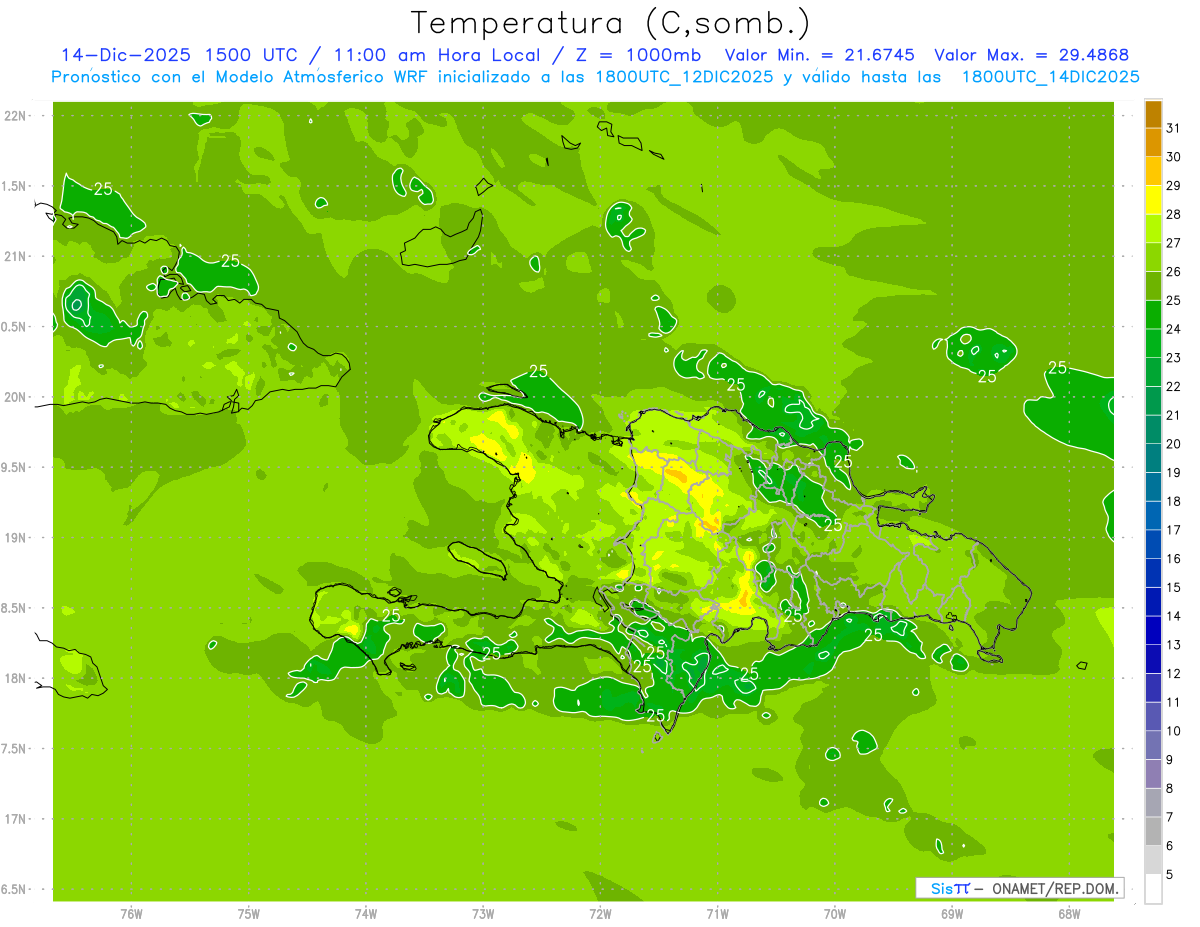Screen dimensions: 1200x927
Task: Click the legend value "15"
Action: 1174,587
